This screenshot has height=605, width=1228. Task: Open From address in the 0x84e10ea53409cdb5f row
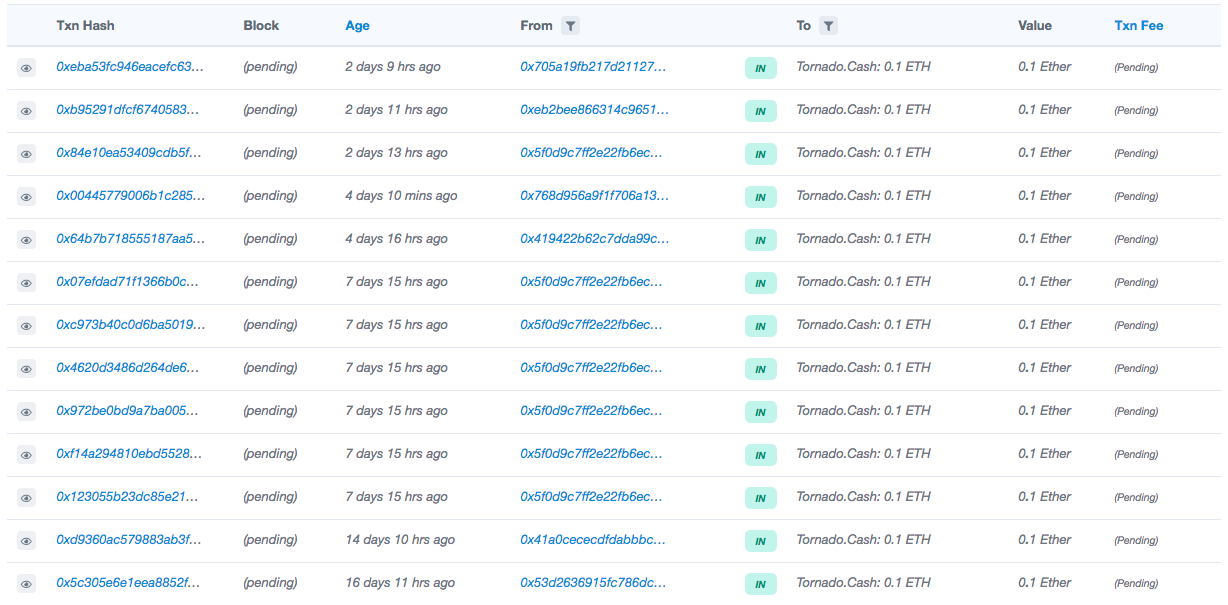(x=592, y=153)
